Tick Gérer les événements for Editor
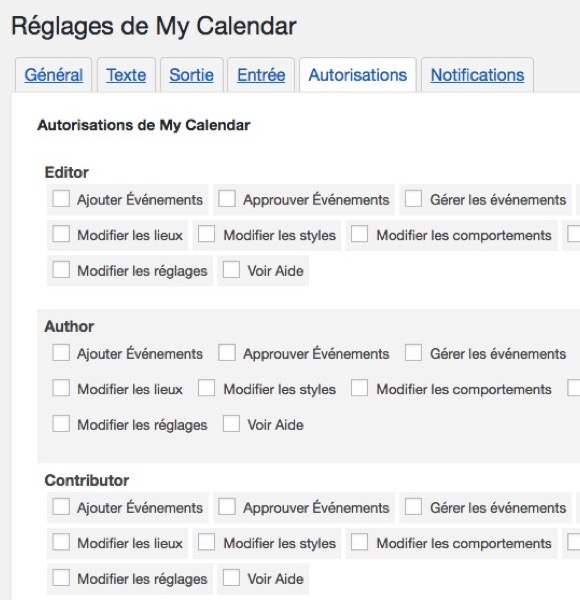 [x=413, y=199]
